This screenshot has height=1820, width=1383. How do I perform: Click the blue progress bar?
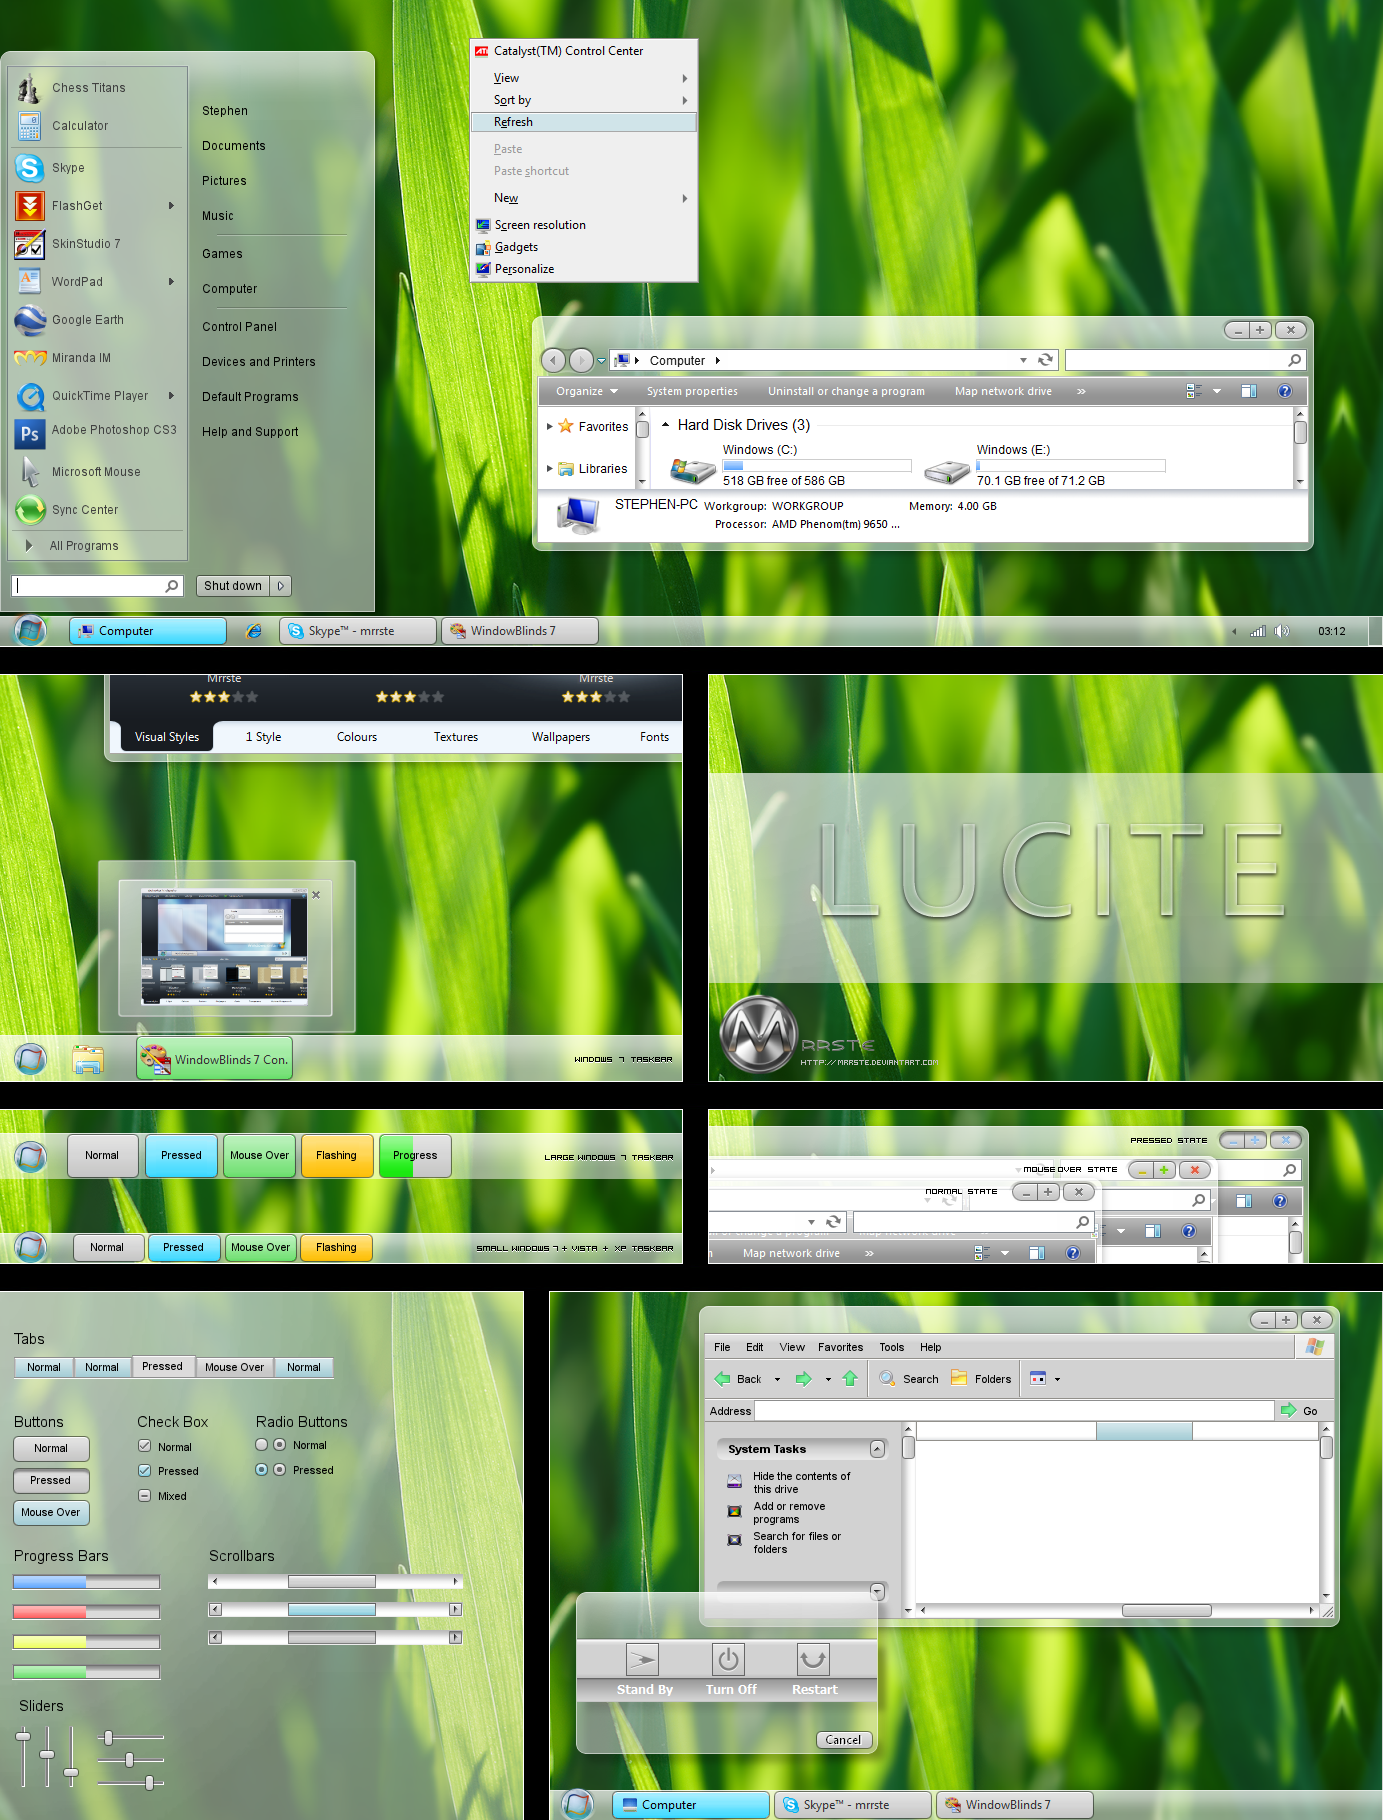(x=86, y=1582)
